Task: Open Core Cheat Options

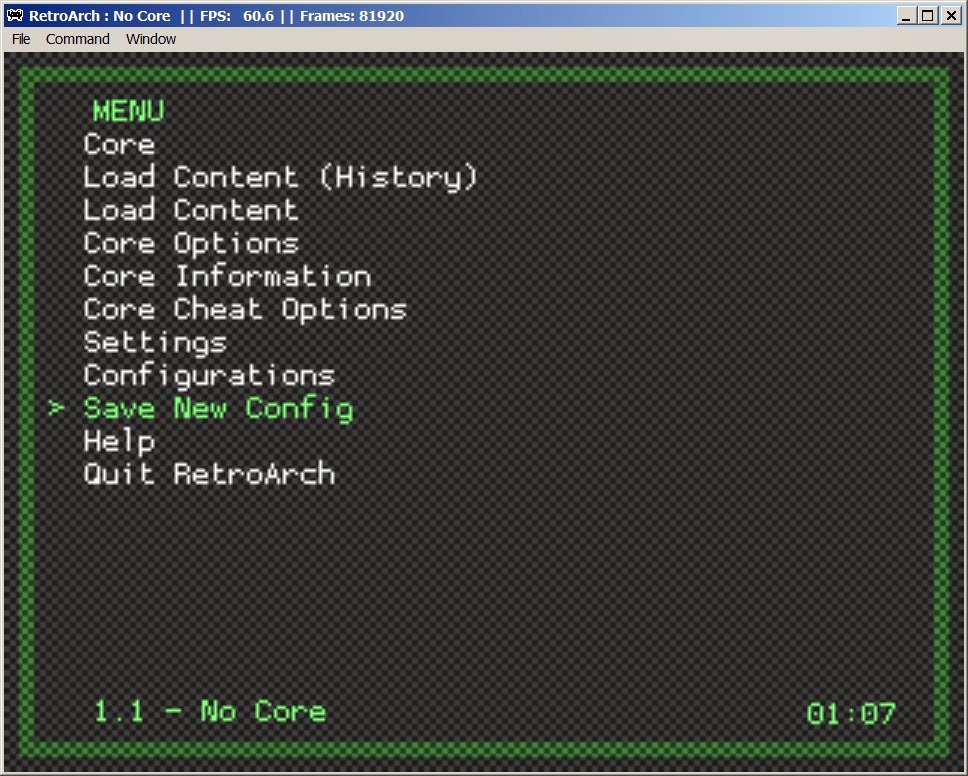Action: [x=245, y=310]
